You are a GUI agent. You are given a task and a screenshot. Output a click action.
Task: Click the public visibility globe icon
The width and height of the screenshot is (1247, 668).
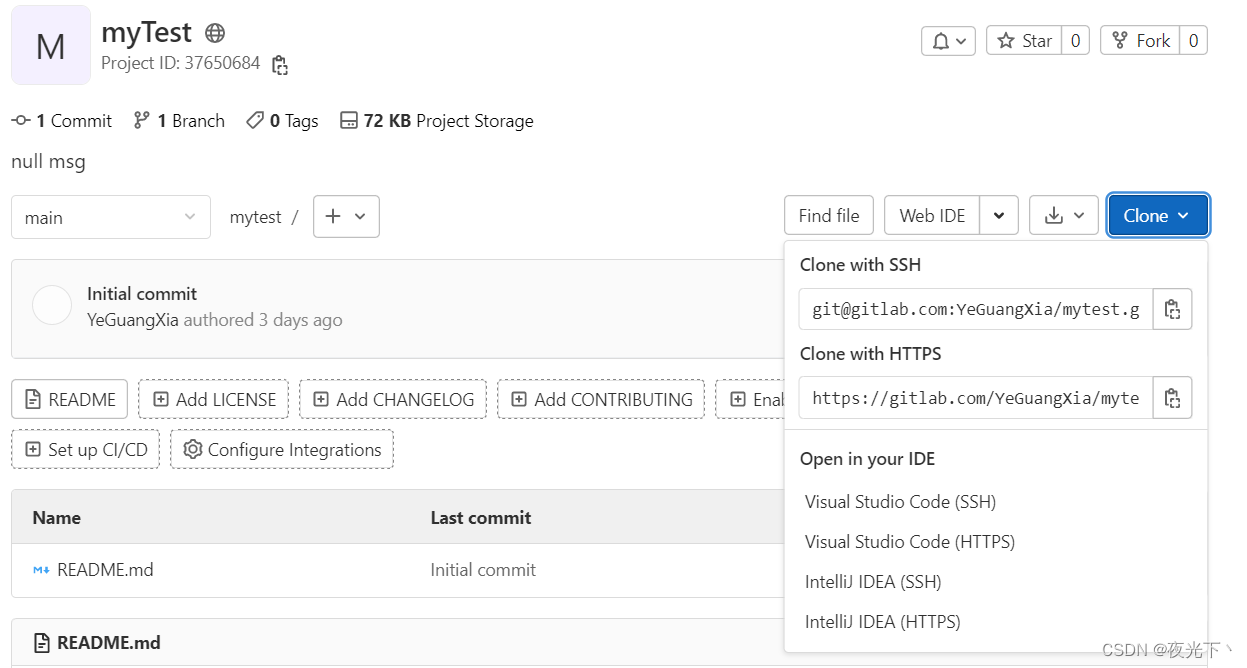(215, 33)
